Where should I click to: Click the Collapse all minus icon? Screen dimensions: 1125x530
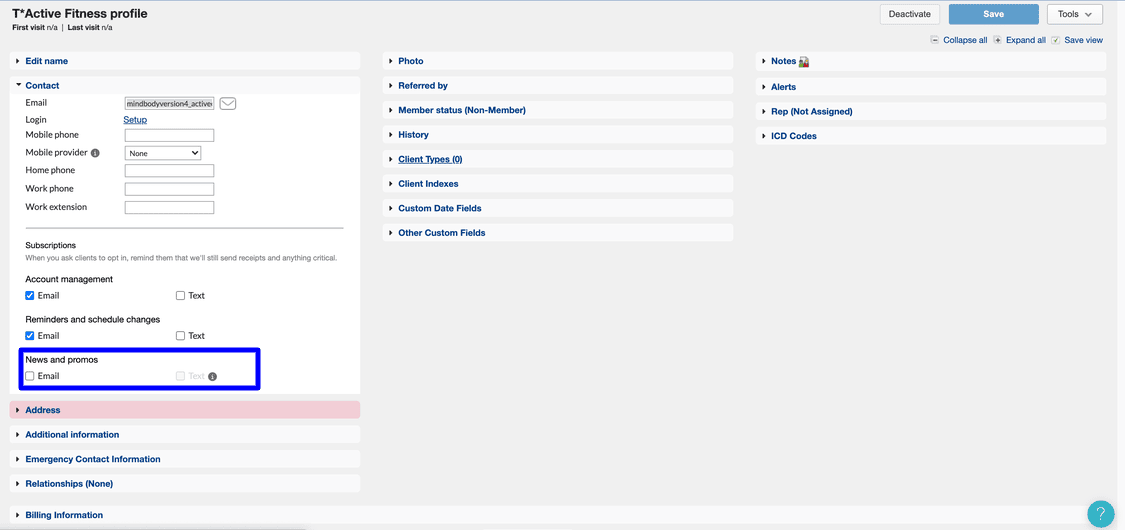(x=934, y=40)
